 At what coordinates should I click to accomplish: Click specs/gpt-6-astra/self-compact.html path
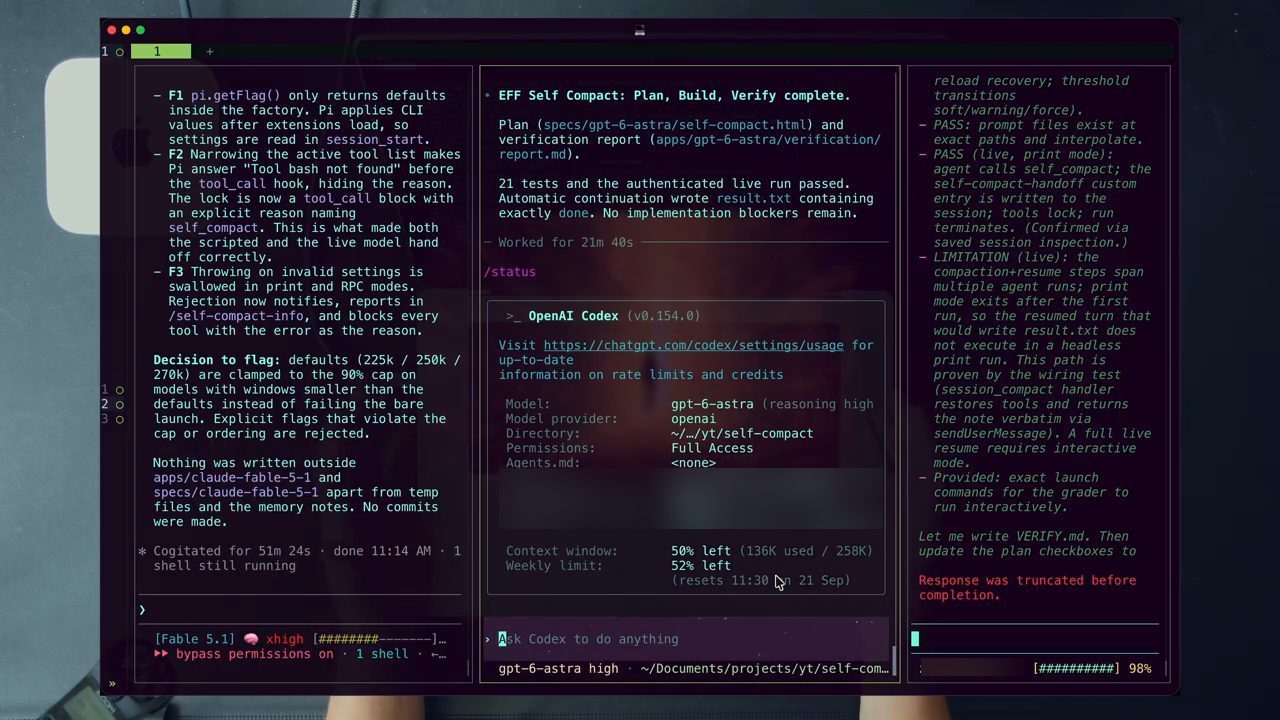[675, 125]
